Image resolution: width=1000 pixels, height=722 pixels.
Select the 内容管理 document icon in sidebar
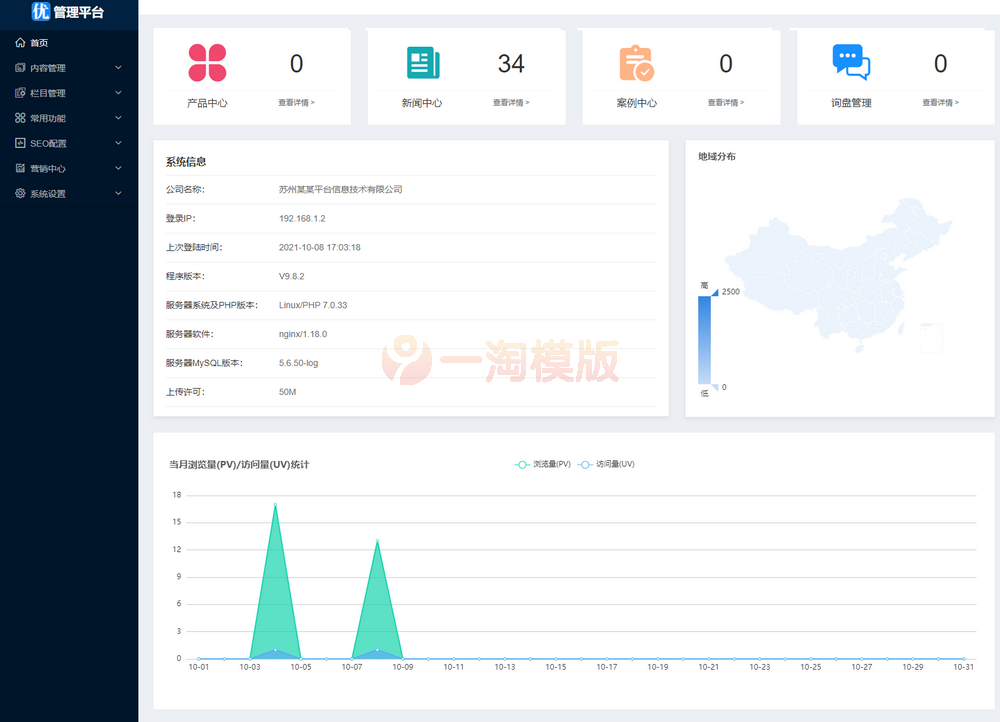pyautogui.click(x=21, y=67)
